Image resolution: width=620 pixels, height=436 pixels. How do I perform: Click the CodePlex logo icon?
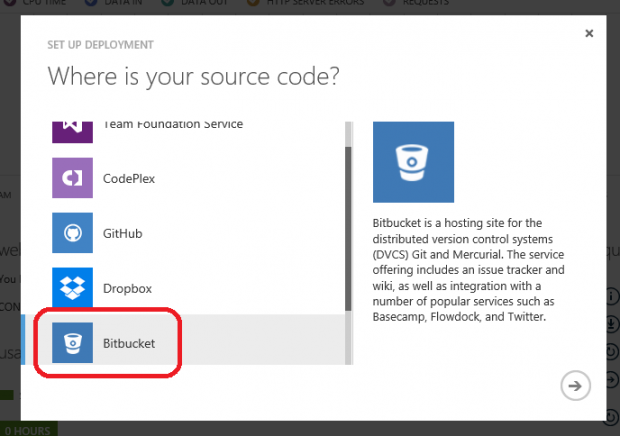[x=72, y=178]
